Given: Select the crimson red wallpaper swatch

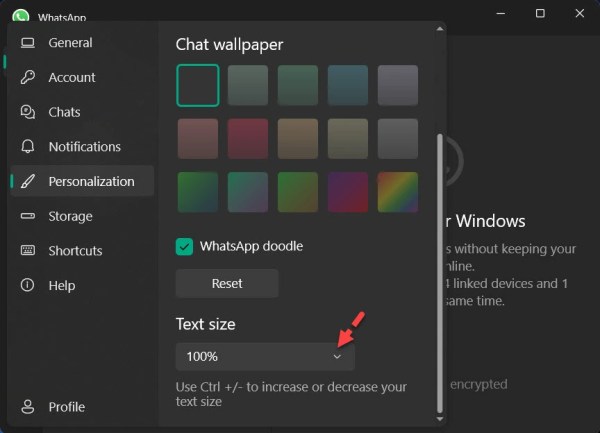Looking at the screenshot, I should (248, 139).
